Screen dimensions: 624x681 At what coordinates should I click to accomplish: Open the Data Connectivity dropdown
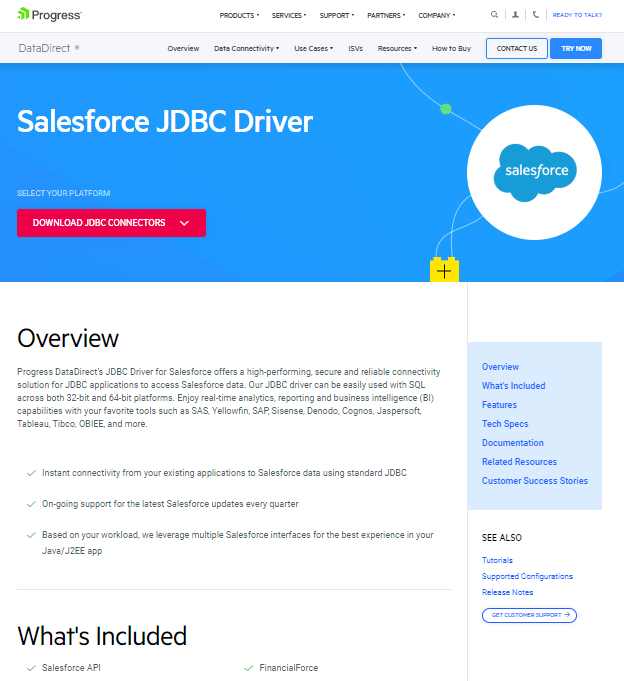246,48
